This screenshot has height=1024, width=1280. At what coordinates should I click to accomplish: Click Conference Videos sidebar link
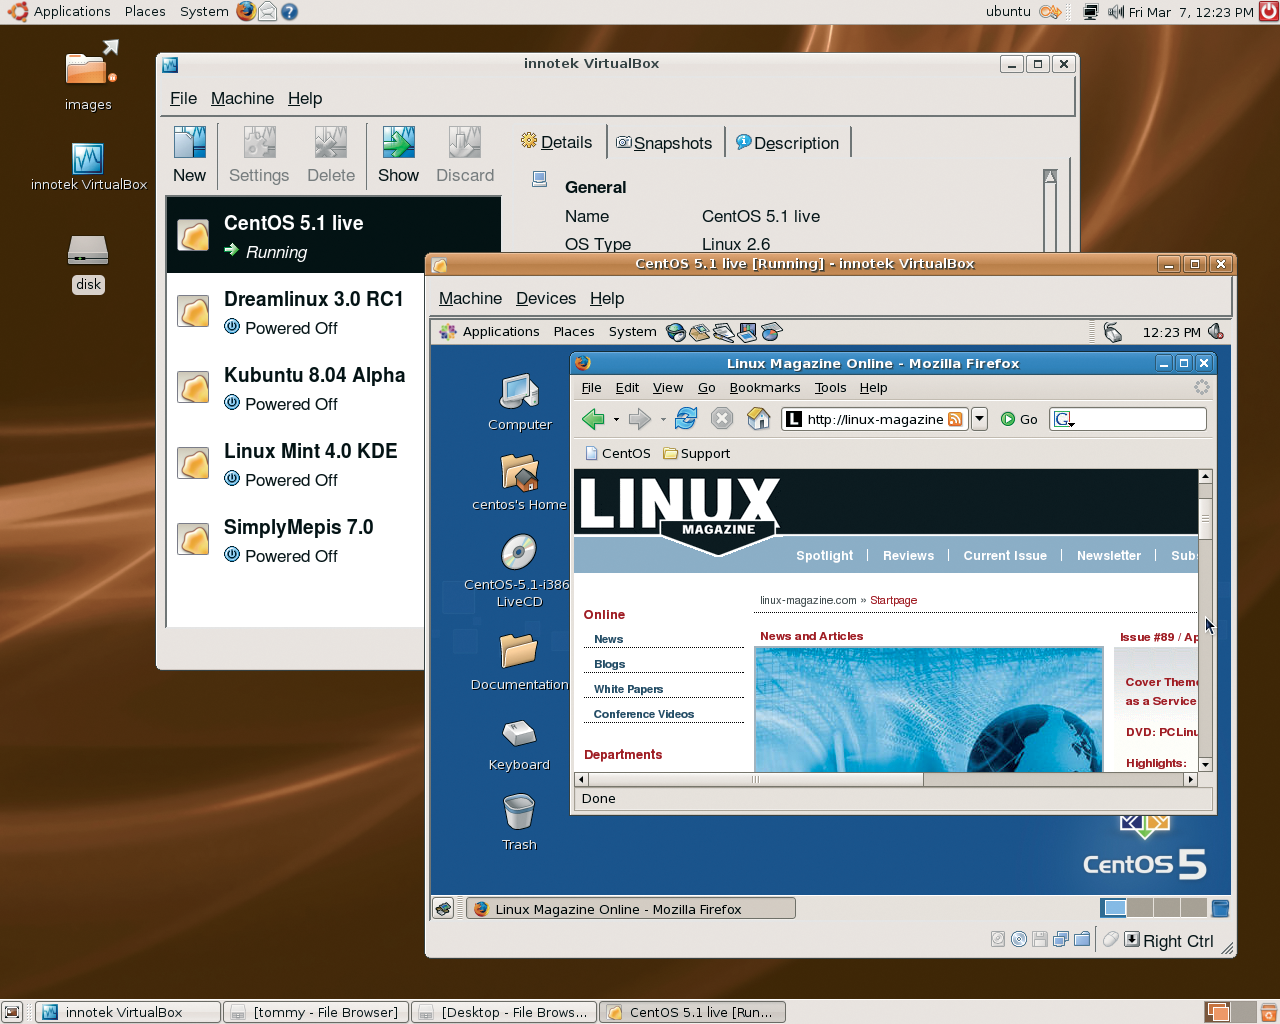[x=644, y=714]
